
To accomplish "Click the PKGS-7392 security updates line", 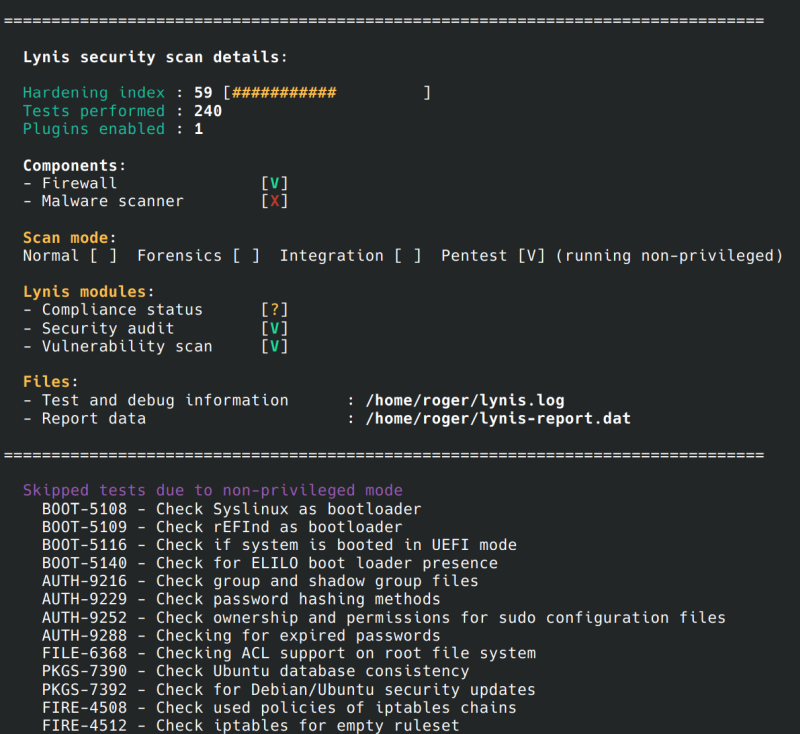I will pos(288,689).
